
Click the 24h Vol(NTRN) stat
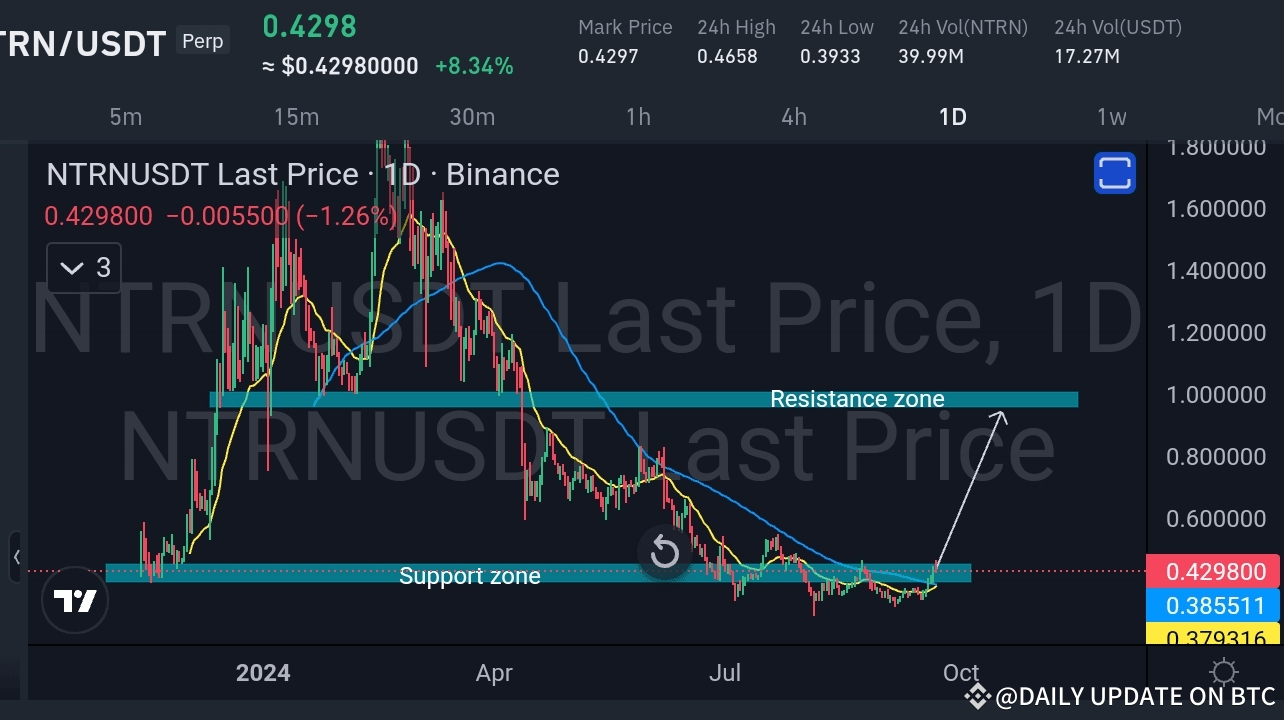point(962,42)
